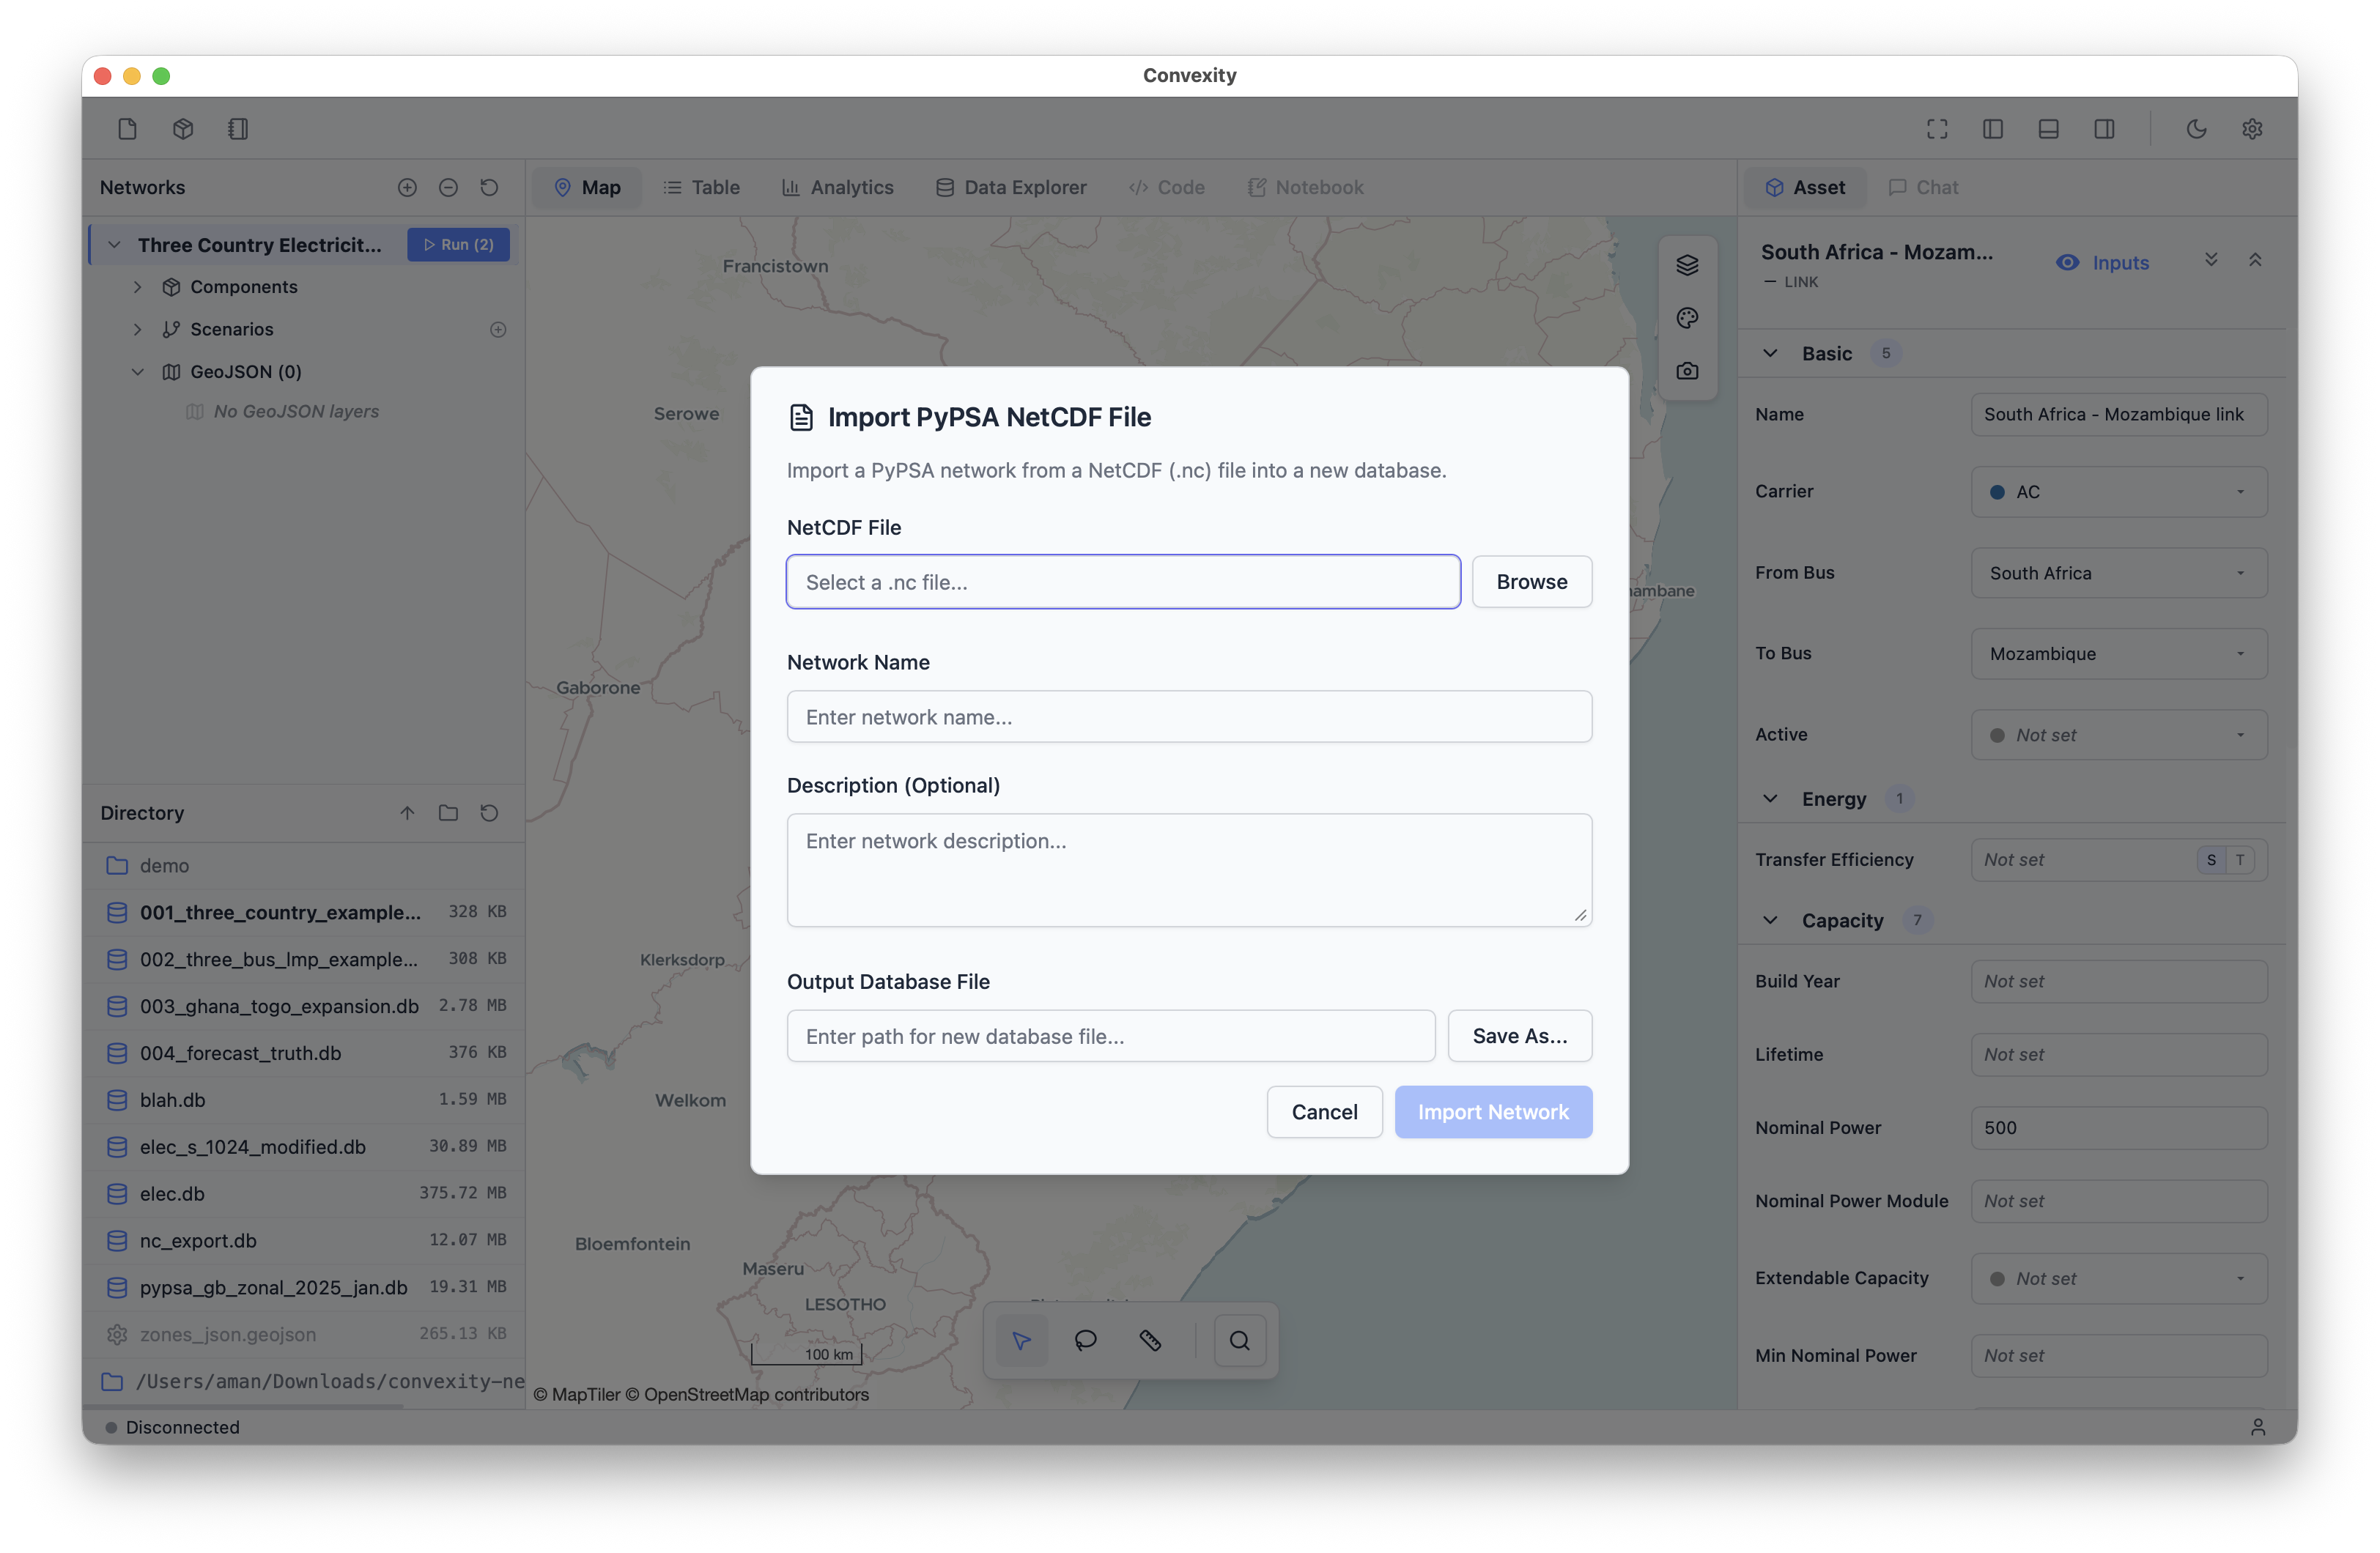Expand the Components tree node

138,287
